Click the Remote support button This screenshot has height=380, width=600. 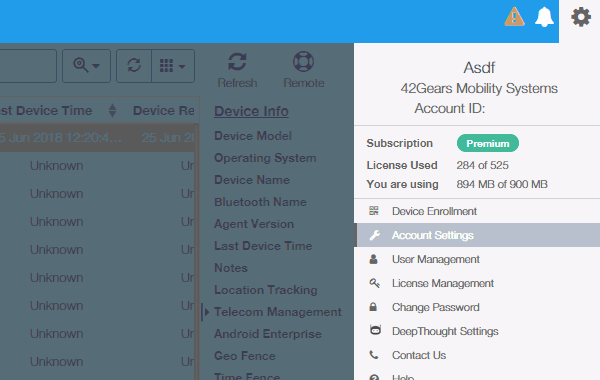pyautogui.click(x=303, y=70)
